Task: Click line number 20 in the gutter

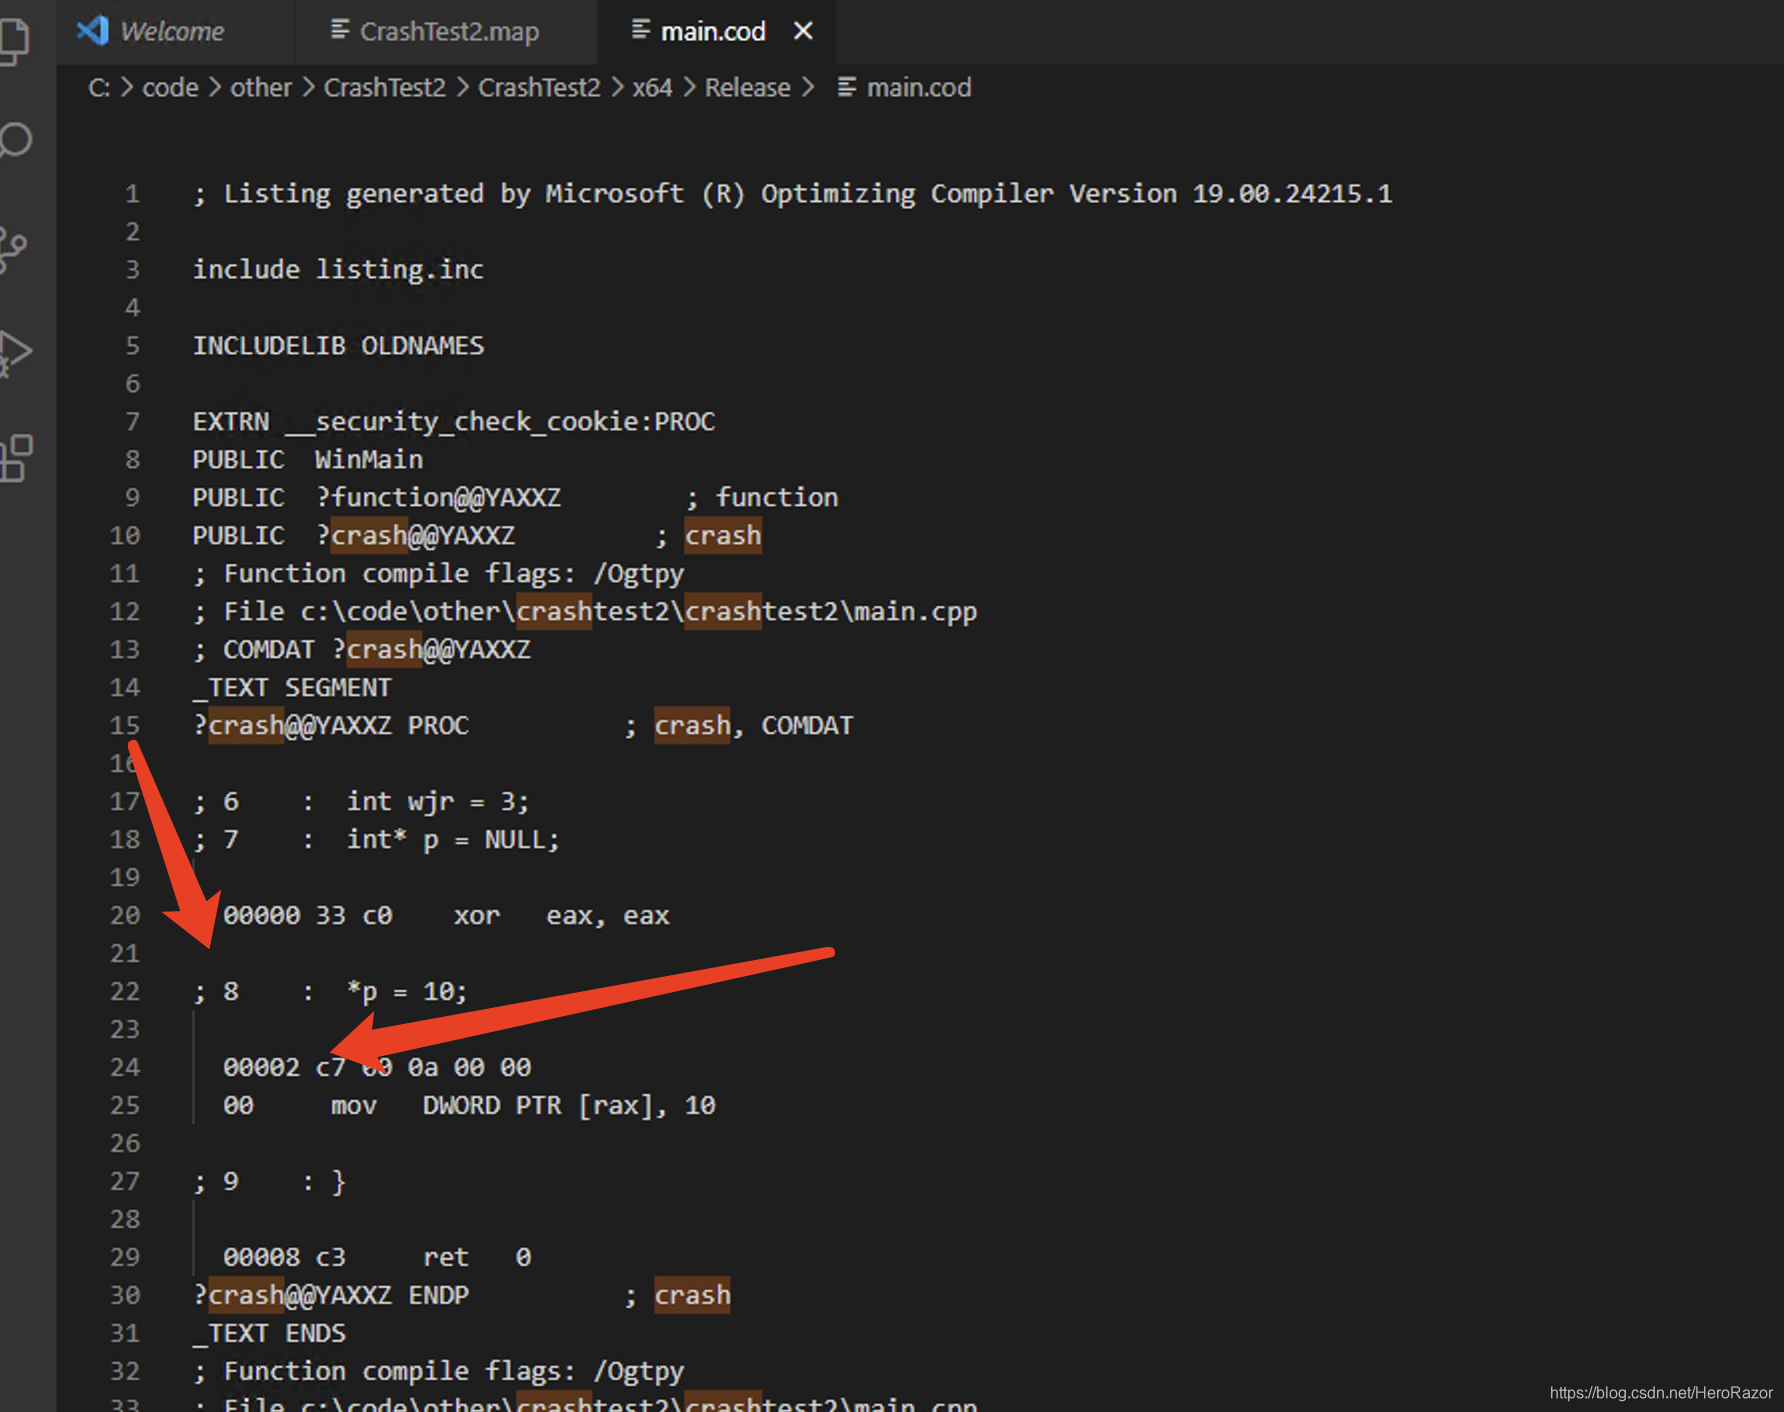Action: pos(125,916)
